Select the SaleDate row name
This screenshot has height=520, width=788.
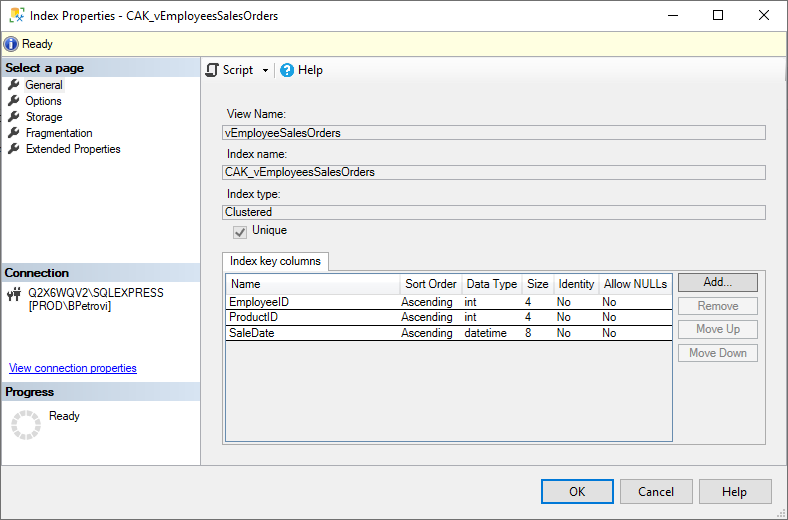point(252,333)
